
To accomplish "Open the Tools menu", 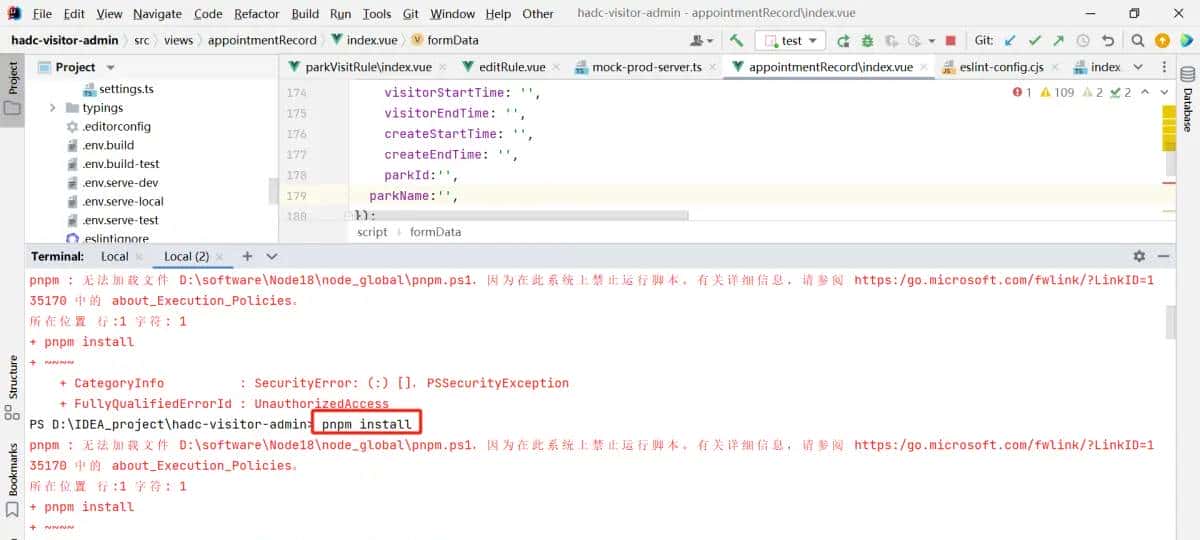I will pyautogui.click(x=377, y=14).
